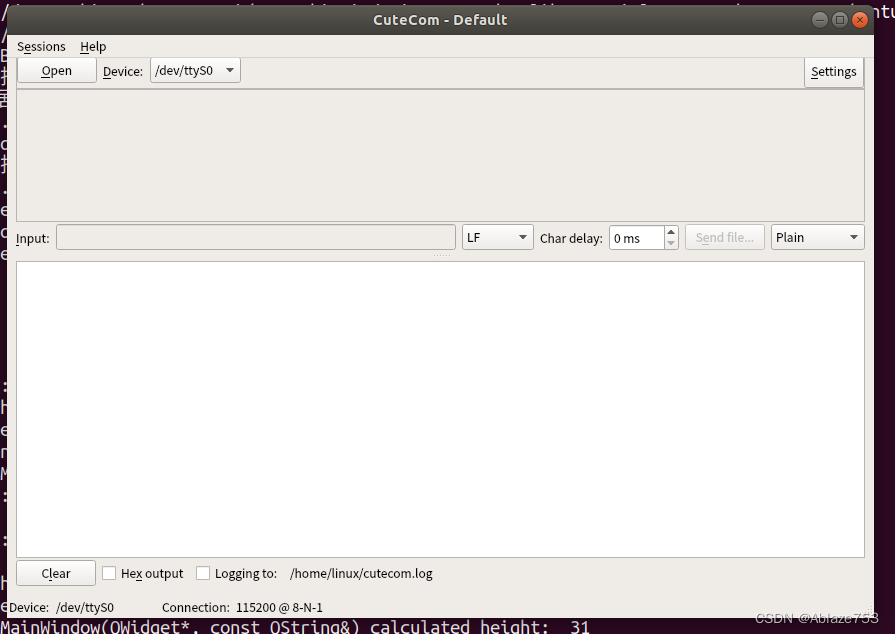
Task: Decrease Char delay using down arrow
Action: click(x=670, y=243)
